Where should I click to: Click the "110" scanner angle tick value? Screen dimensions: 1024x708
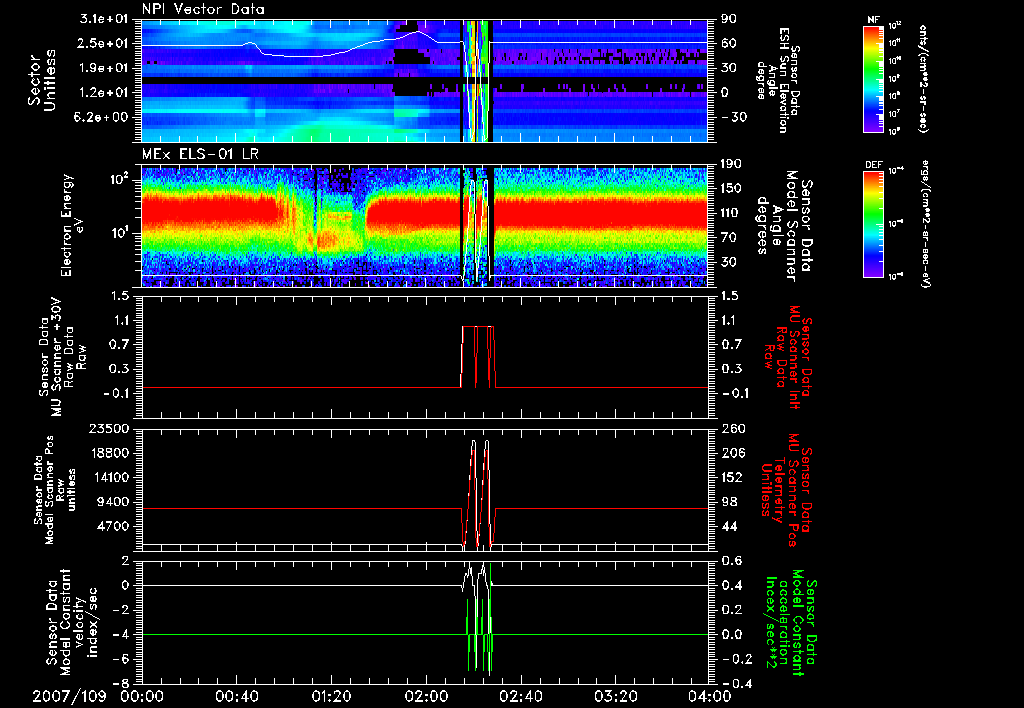(732, 213)
